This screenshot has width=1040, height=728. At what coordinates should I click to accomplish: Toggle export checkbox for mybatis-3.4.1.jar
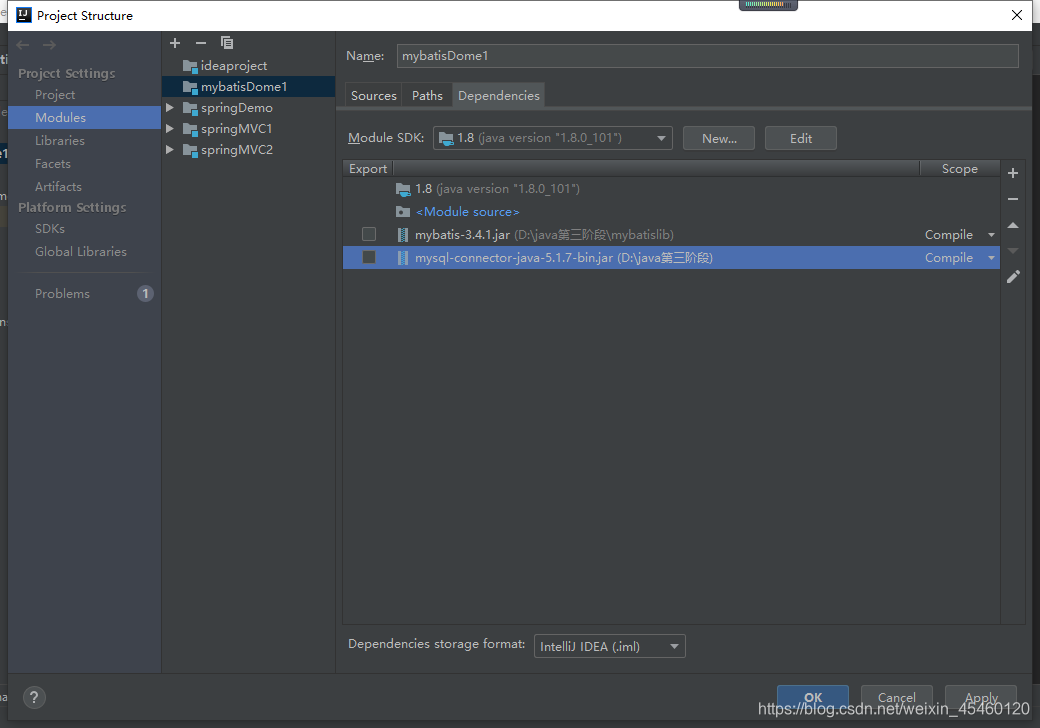[369, 234]
